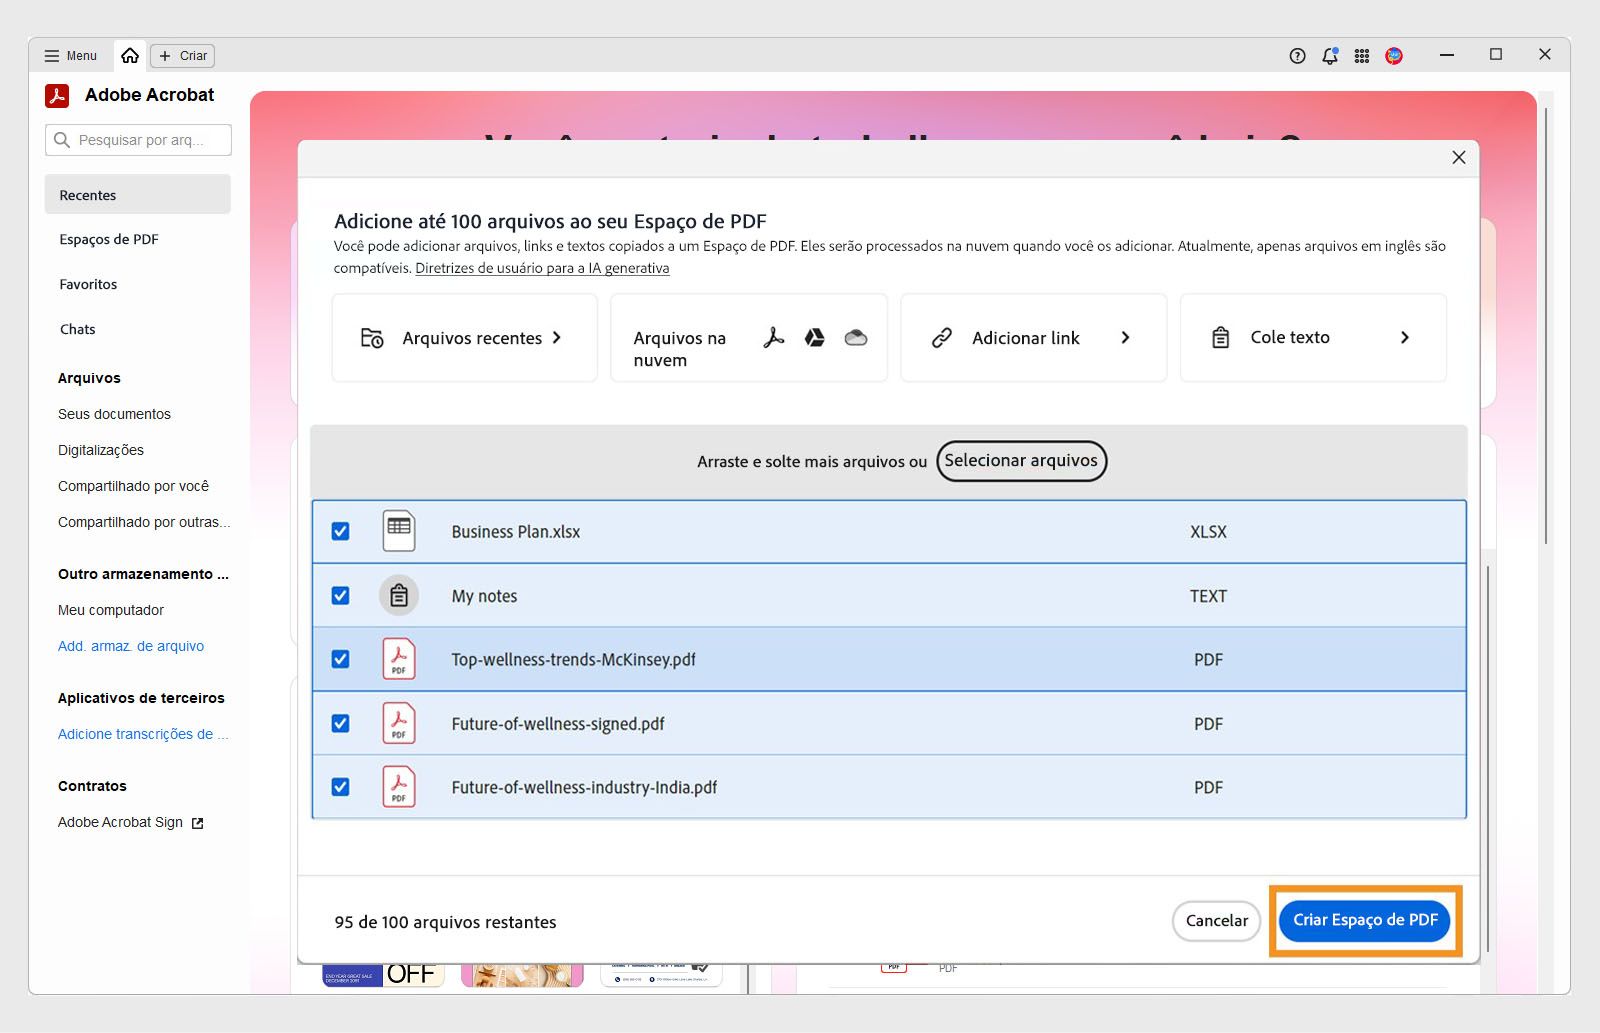Open the app grid waffle icon
Screen dimensions: 1600x1033
click(1362, 56)
